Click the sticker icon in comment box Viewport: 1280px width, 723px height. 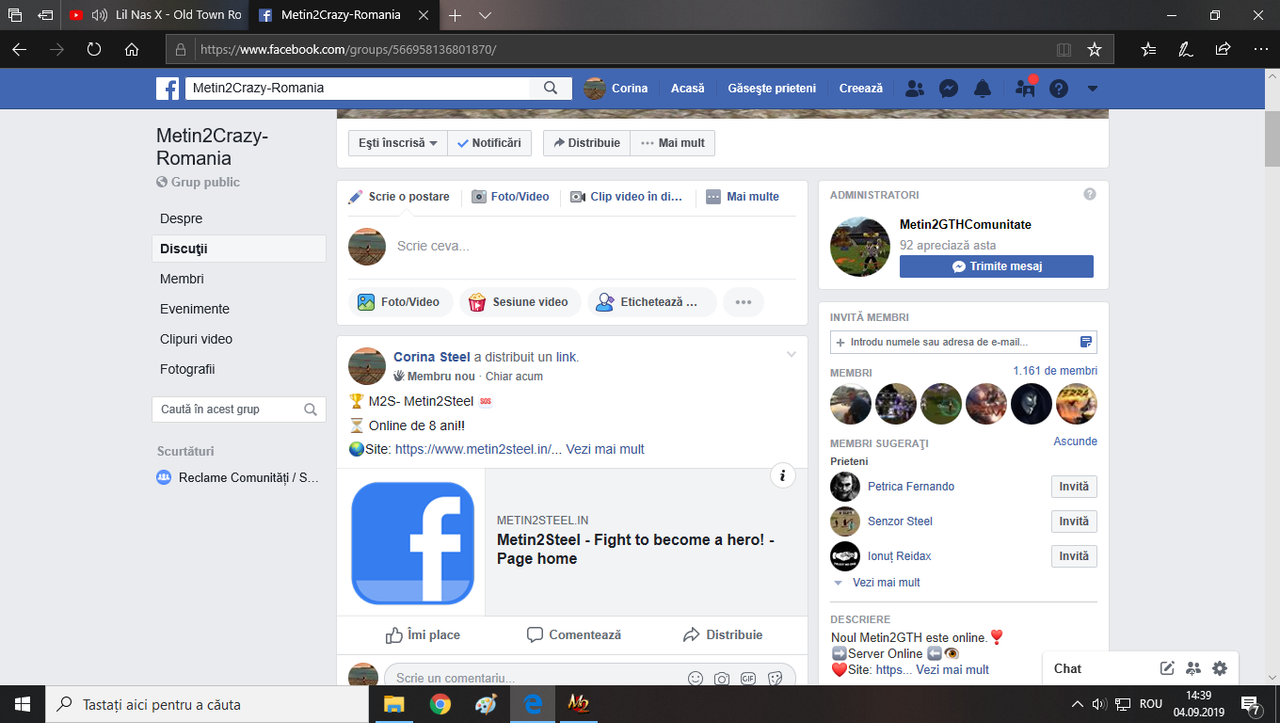coord(774,678)
